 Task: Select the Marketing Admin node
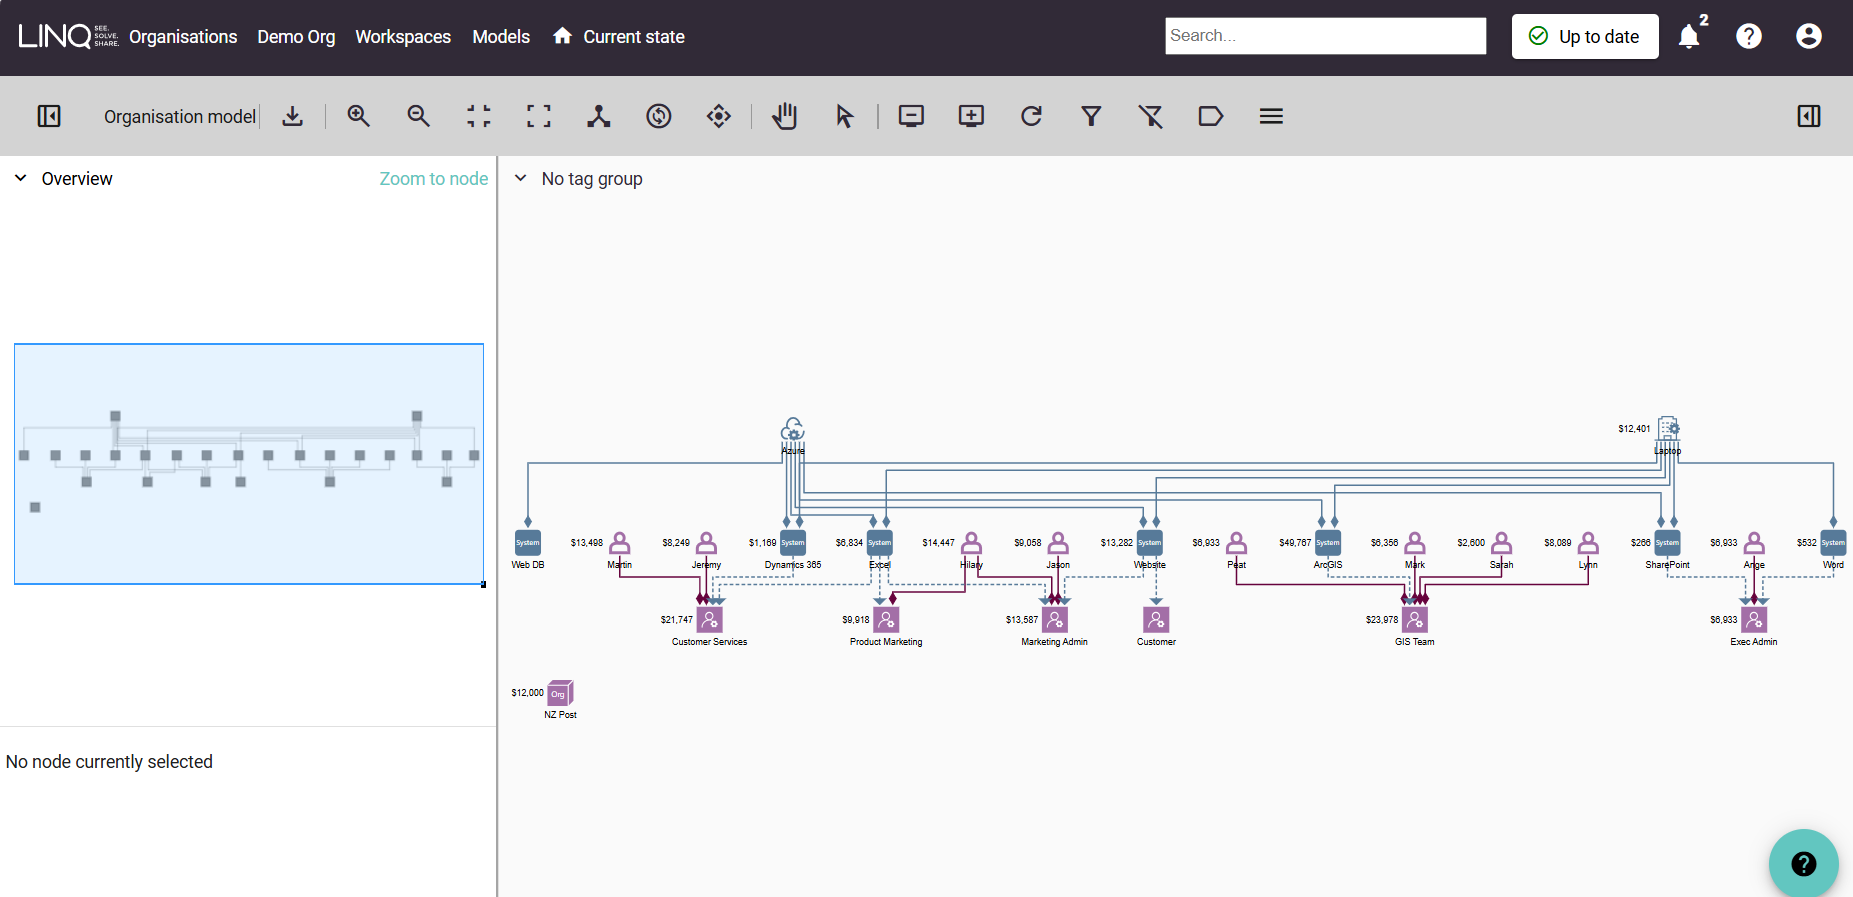1055,620
